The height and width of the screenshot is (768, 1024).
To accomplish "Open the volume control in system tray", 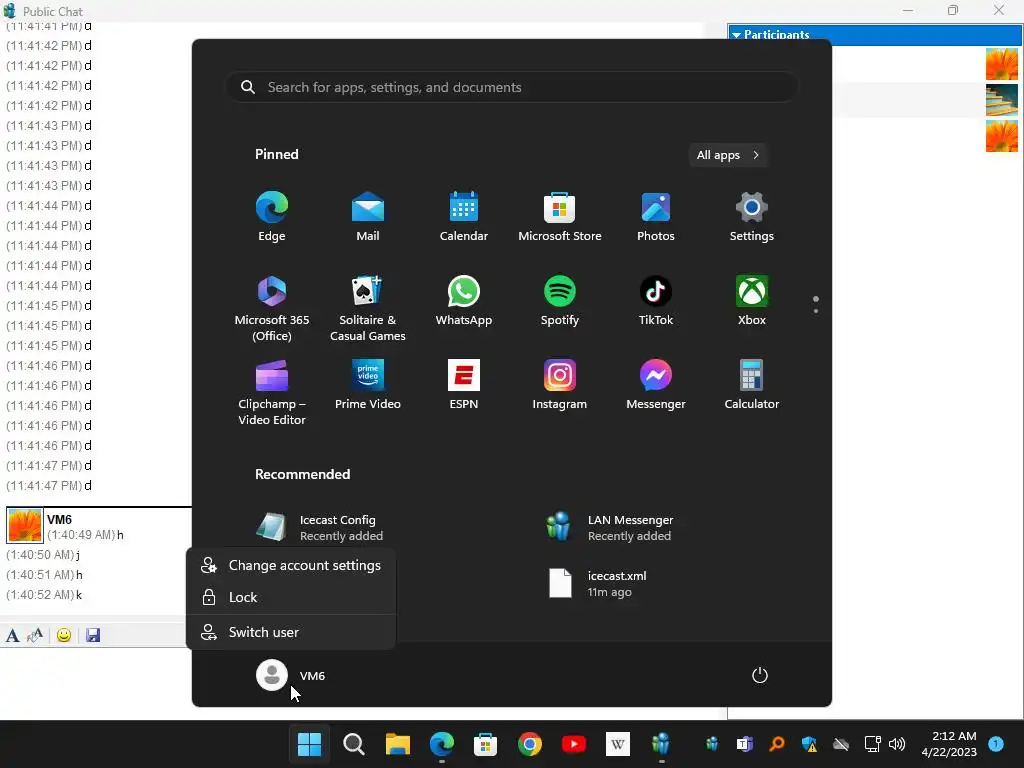I will click(x=897, y=744).
